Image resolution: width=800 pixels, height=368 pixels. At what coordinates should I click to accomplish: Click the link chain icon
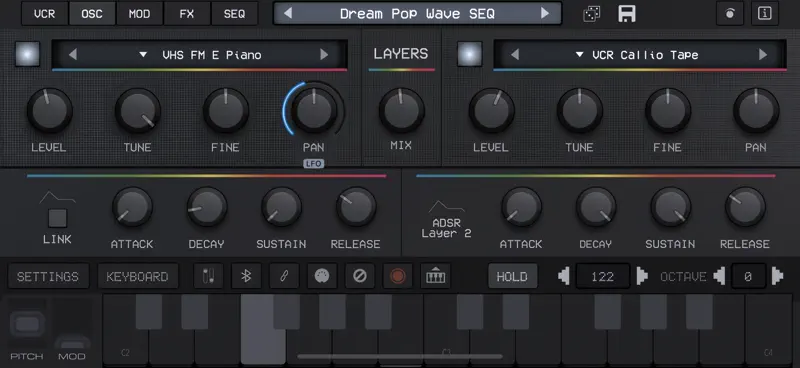(x=284, y=277)
